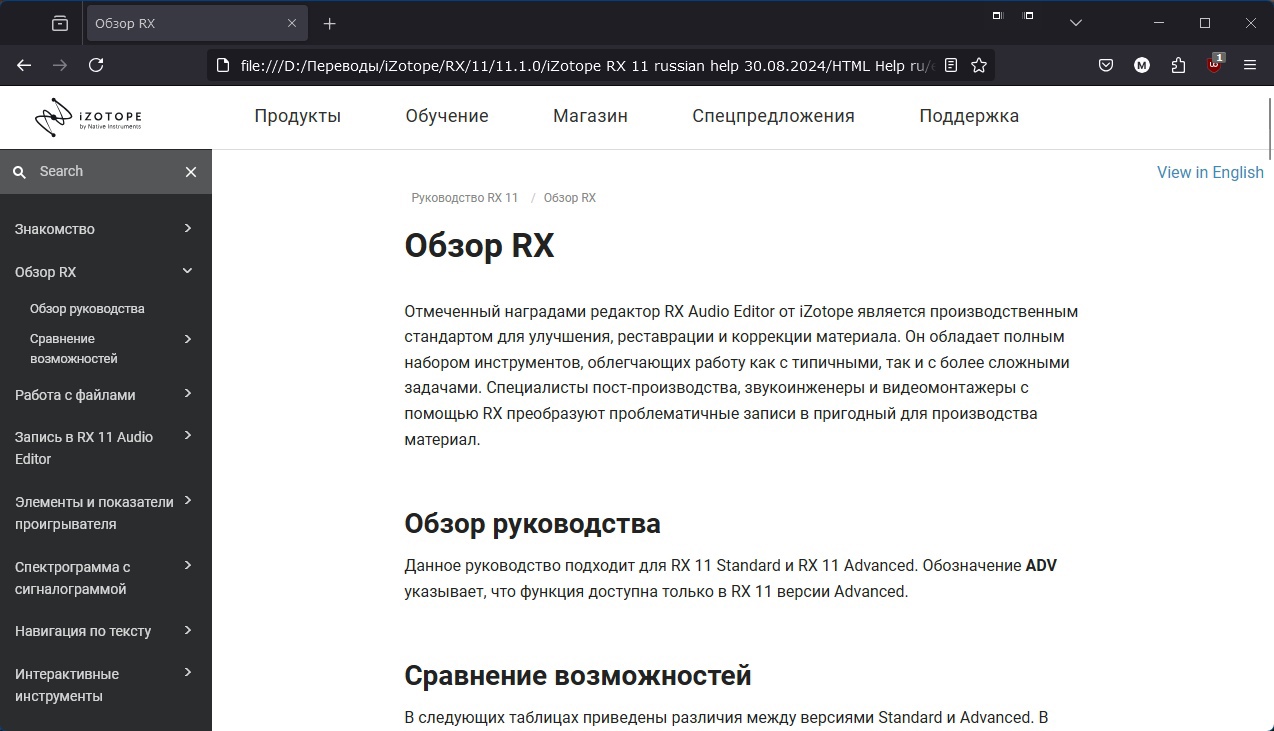Close the Обзор RX browser tab

(292, 23)
